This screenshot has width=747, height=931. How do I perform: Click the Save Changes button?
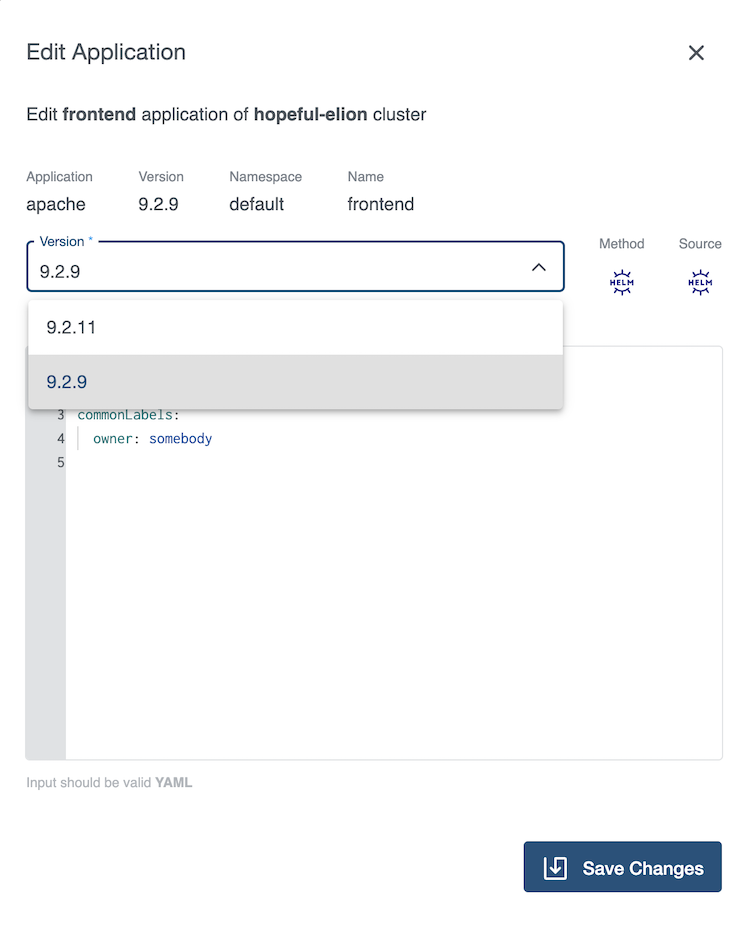point(622,867)
